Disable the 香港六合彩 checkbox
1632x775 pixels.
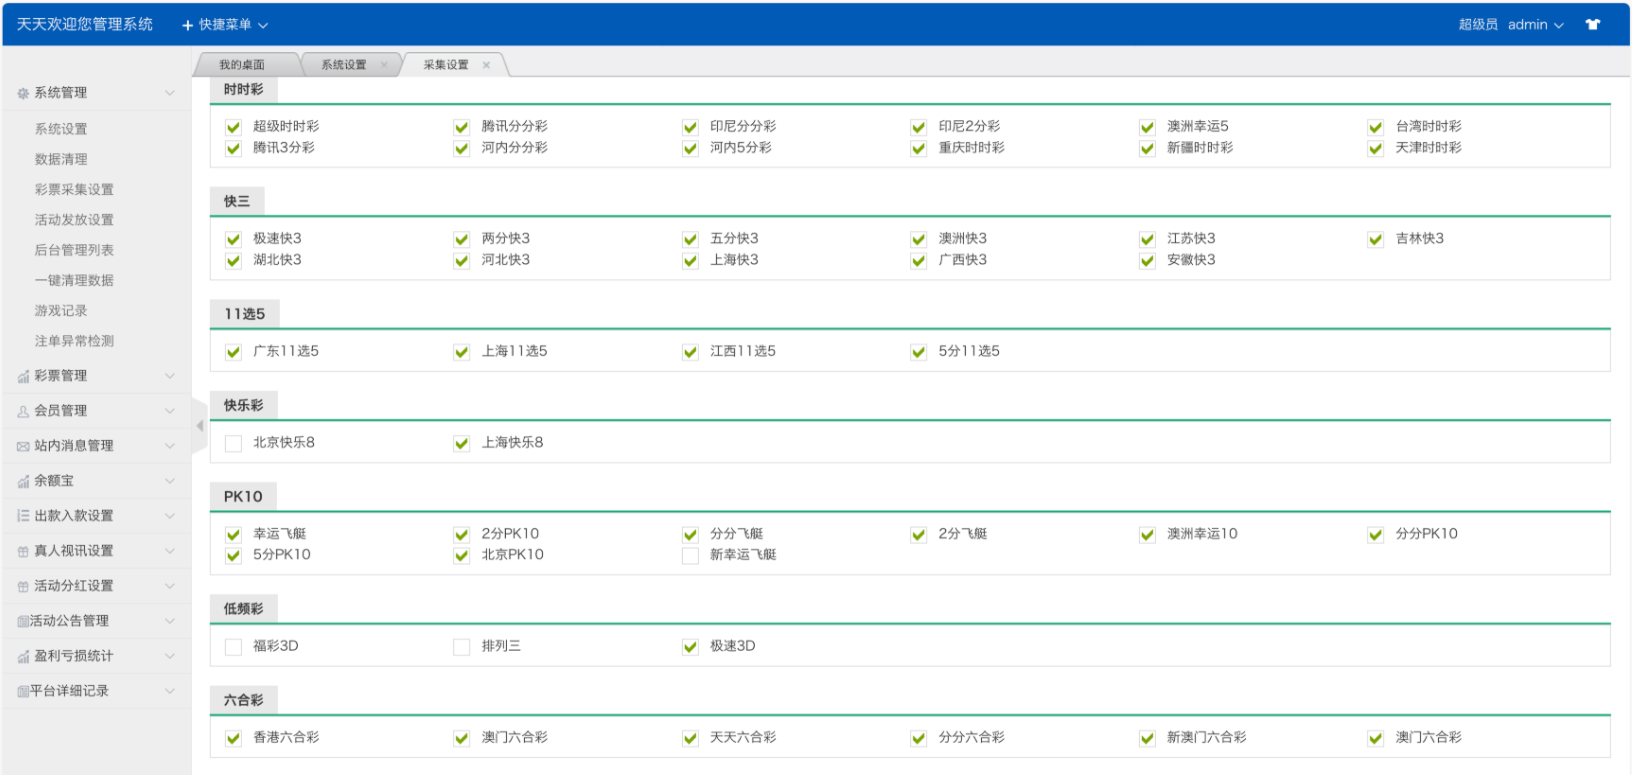tap(233, 738)
